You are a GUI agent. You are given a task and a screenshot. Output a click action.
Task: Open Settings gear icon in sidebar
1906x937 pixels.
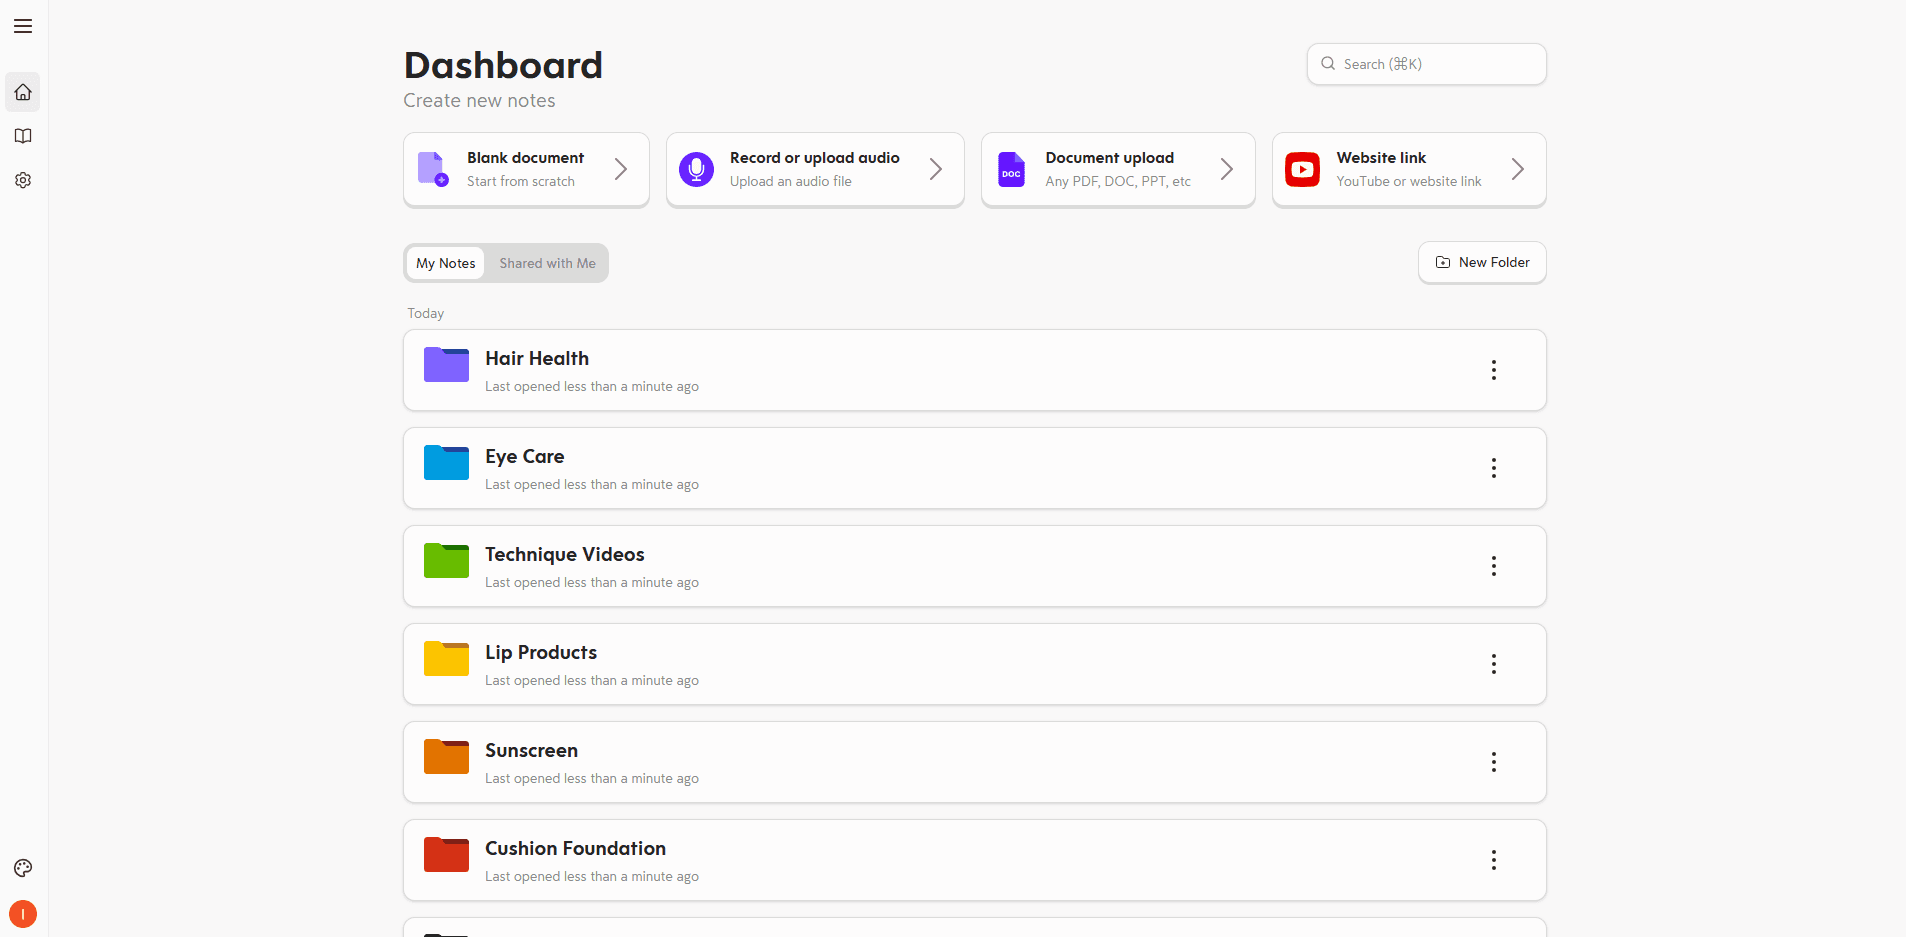(x=23, y=180)
